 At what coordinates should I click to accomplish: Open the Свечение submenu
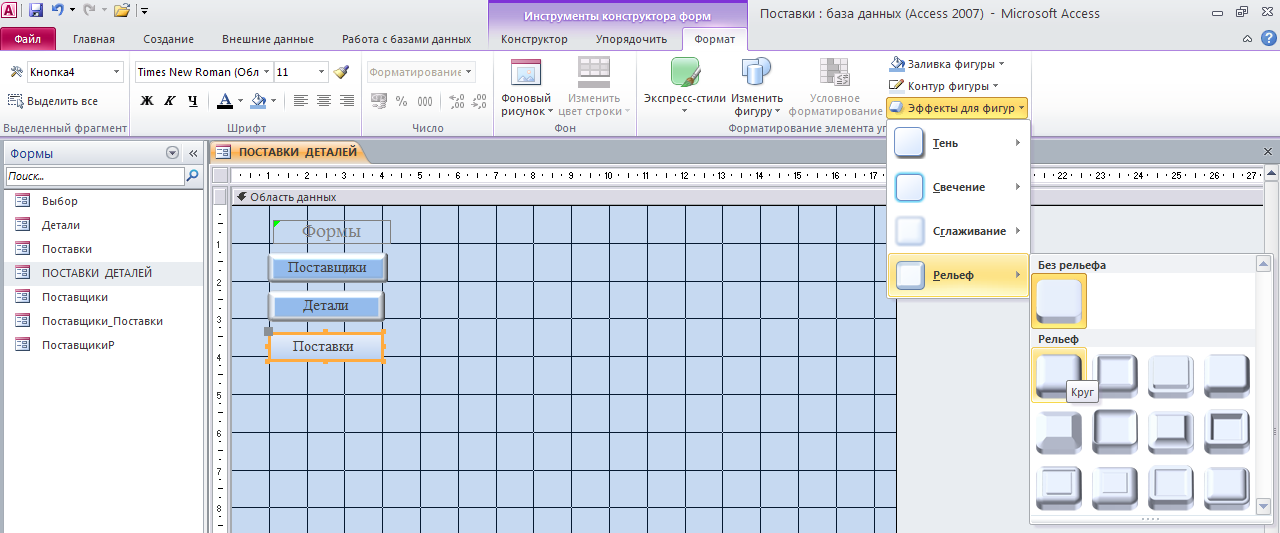[958, 187]
